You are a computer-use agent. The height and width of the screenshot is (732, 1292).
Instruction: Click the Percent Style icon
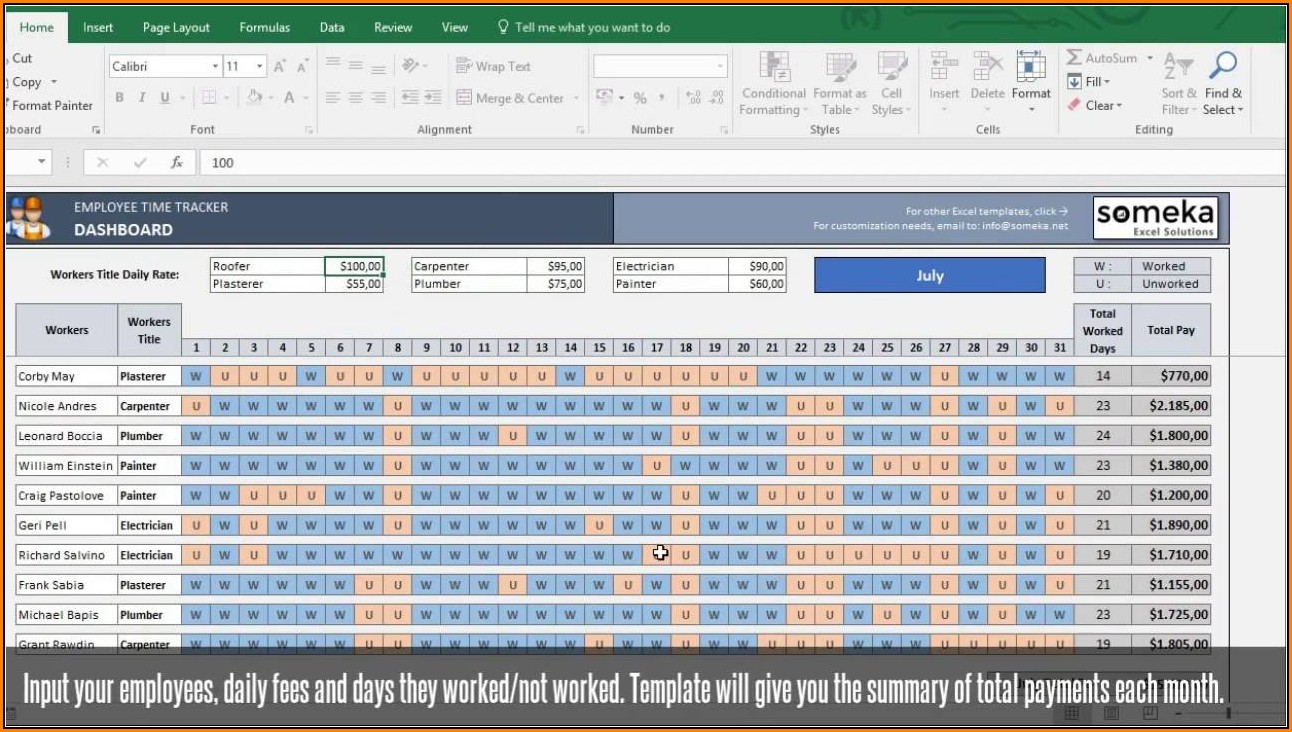[640, 98]
